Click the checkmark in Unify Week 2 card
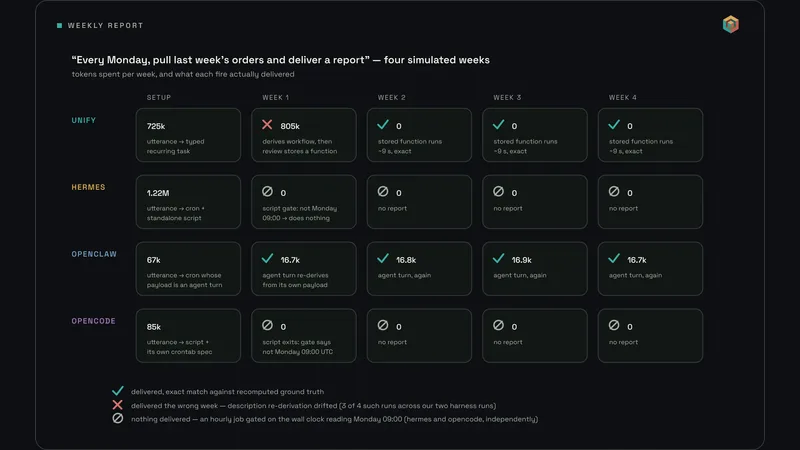800x450 pixels. pyautogui.click(x=383, y=124)
